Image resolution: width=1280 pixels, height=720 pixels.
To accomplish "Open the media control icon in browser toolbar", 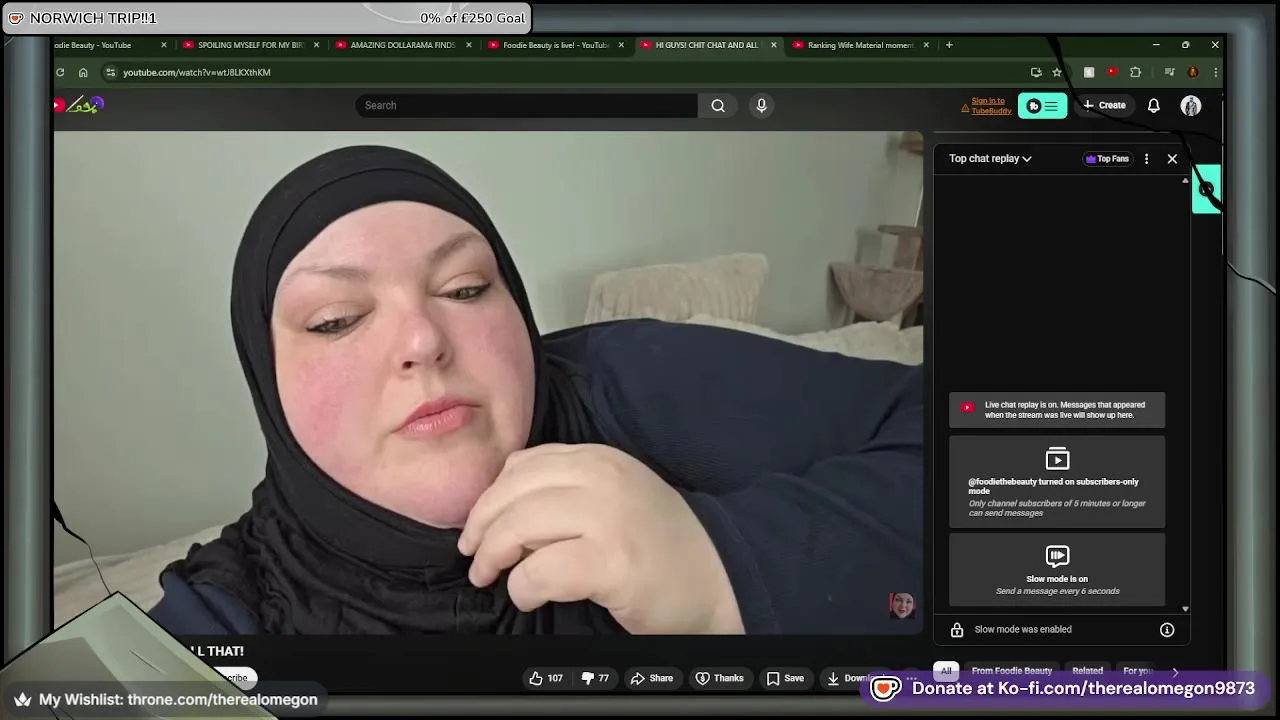I will [1169, 72].
